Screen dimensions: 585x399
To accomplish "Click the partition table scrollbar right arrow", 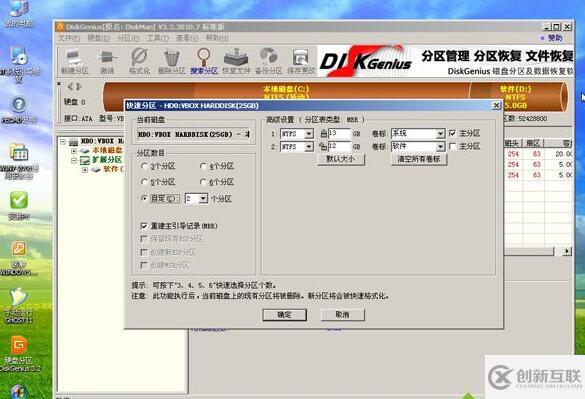I will [x=567, y=251].
